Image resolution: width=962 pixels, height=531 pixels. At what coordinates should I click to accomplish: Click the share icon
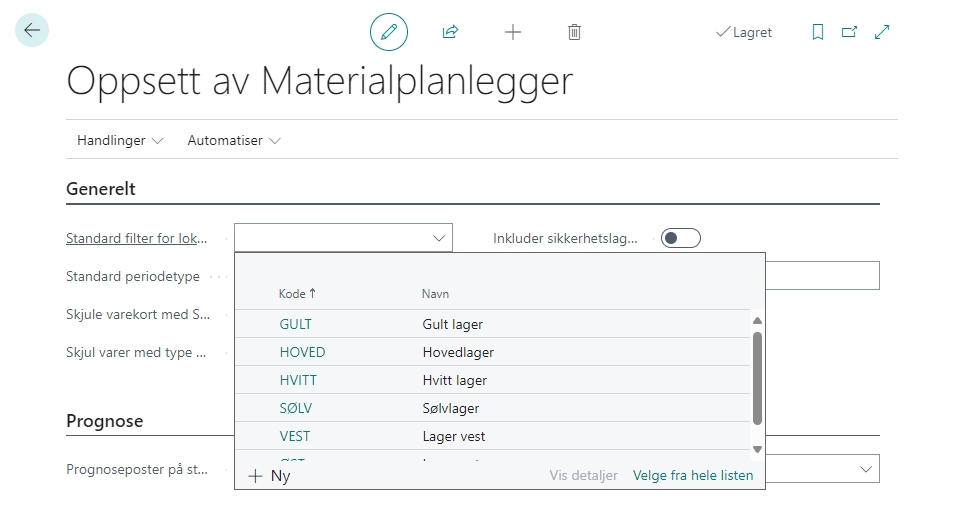[450, 32]
